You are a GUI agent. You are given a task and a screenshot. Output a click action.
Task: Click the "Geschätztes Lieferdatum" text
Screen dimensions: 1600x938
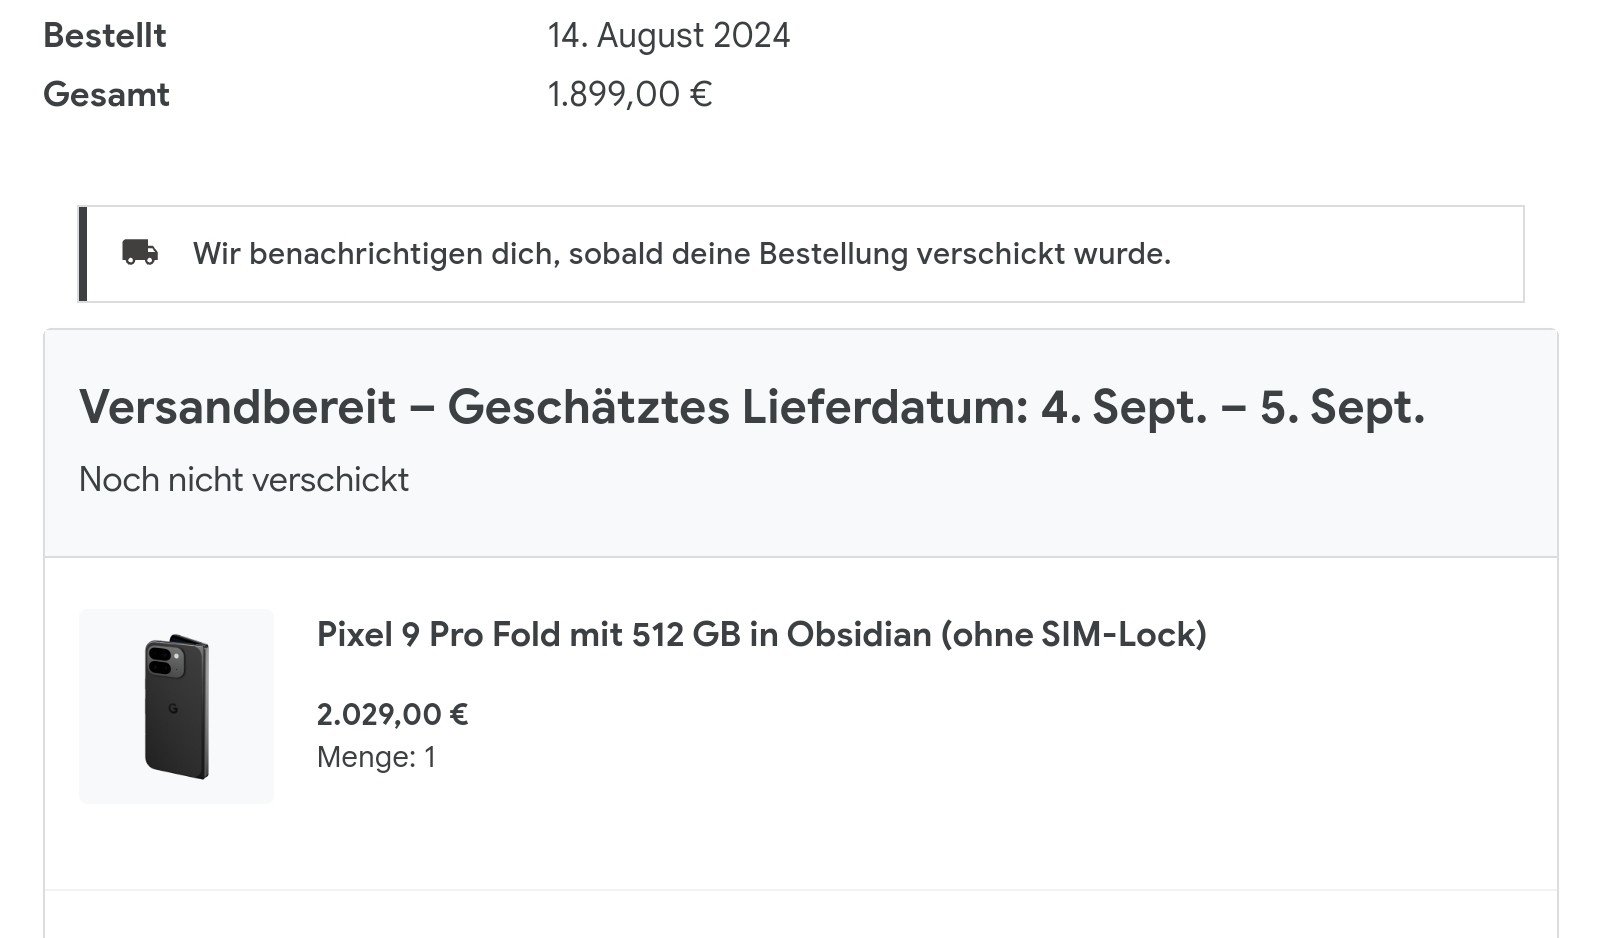click(737, 406)
